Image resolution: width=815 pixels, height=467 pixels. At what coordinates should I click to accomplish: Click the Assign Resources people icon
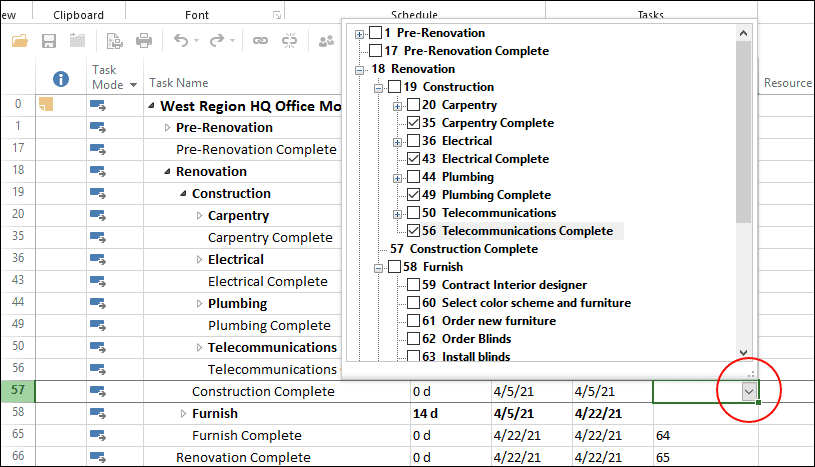(x=326, y=41)
